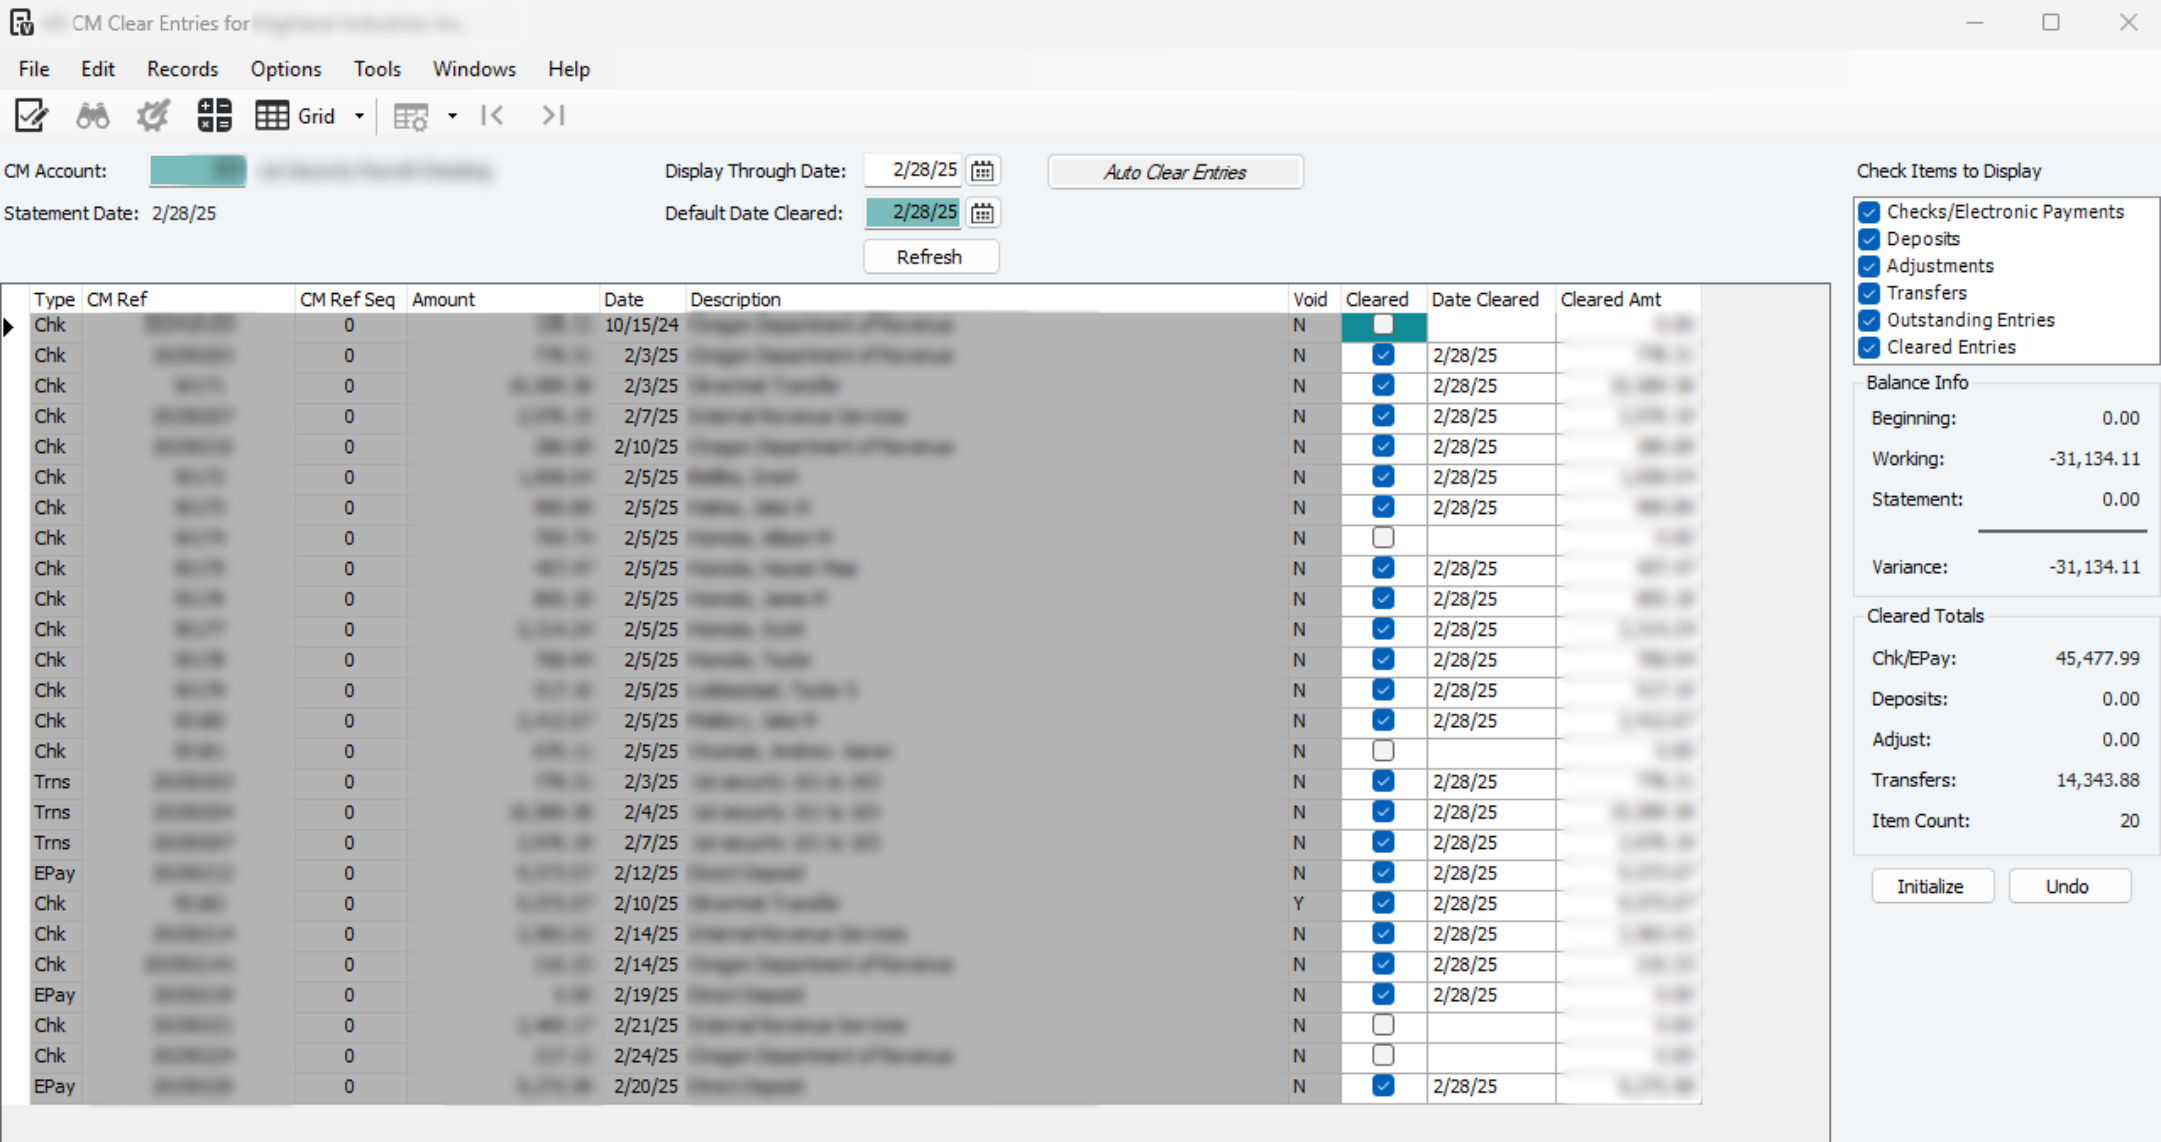Viewport: 2161px width, 1142px height.
Task: Jump to first record arrow icon
Action: point(492,116)
